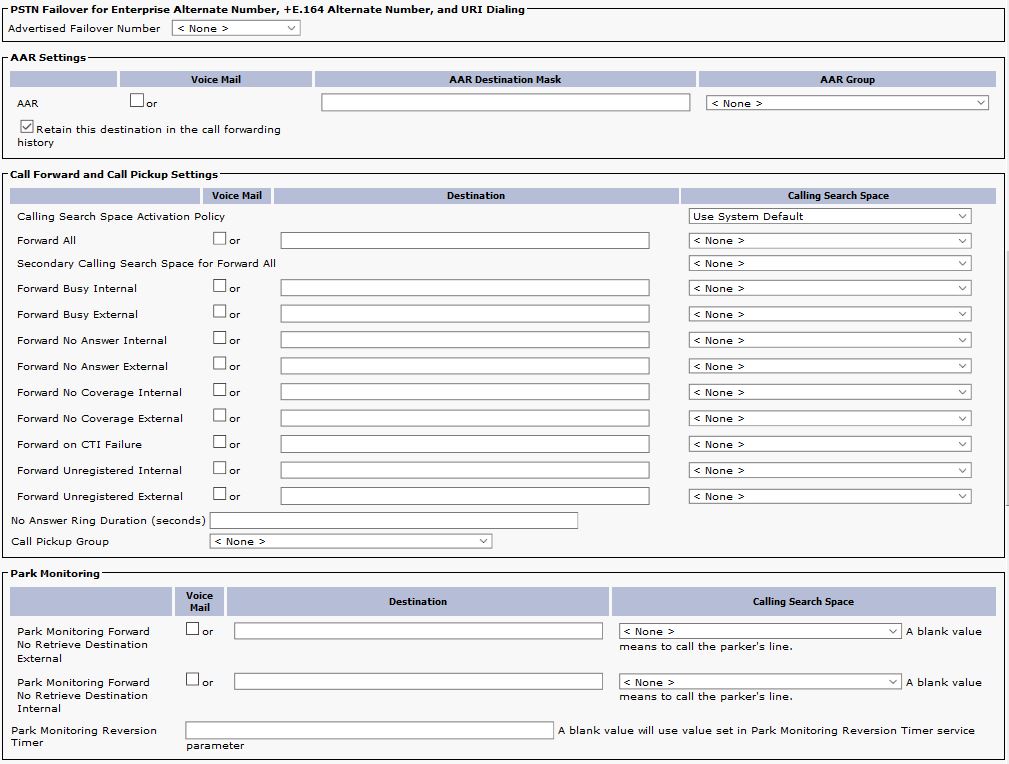Open Secondary Calling Search Space for Forward All
This screenshot has height=764, width=1009.
coord(829,264)
